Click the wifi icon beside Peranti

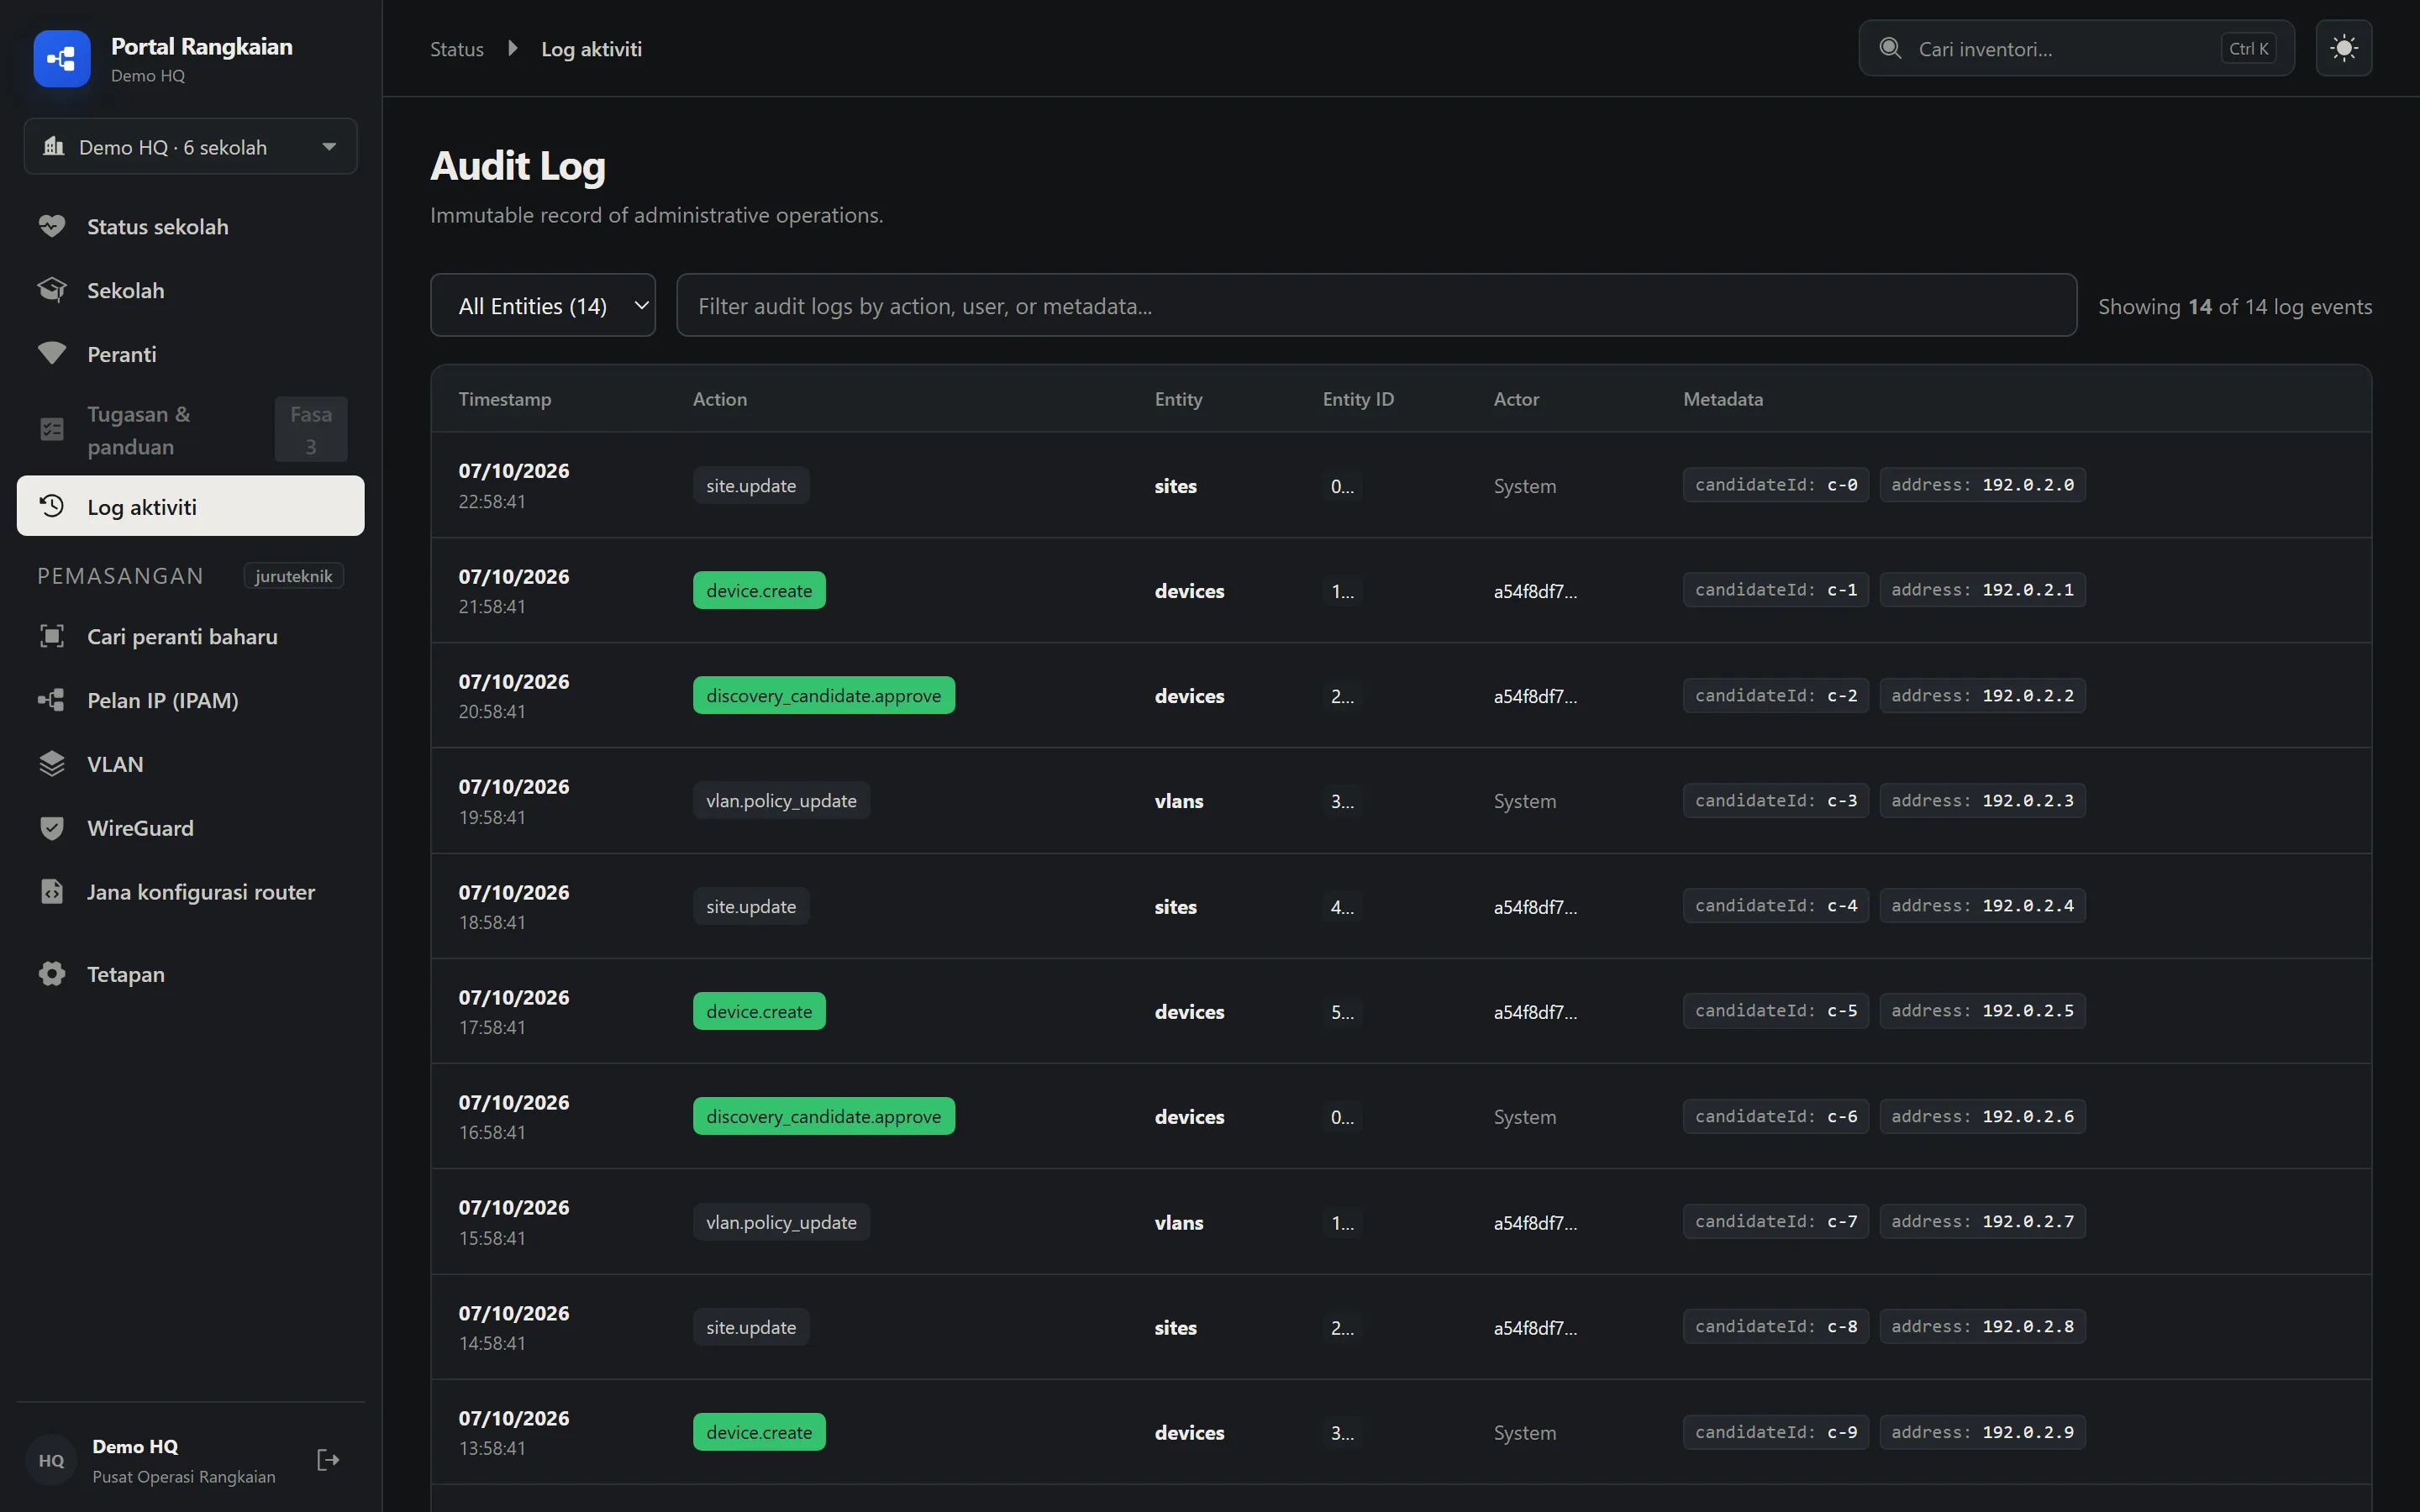52,354
